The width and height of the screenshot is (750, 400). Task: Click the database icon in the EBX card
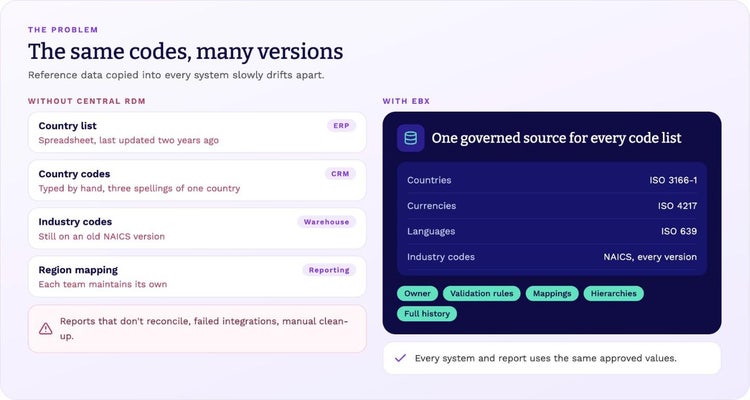[410, 138]
